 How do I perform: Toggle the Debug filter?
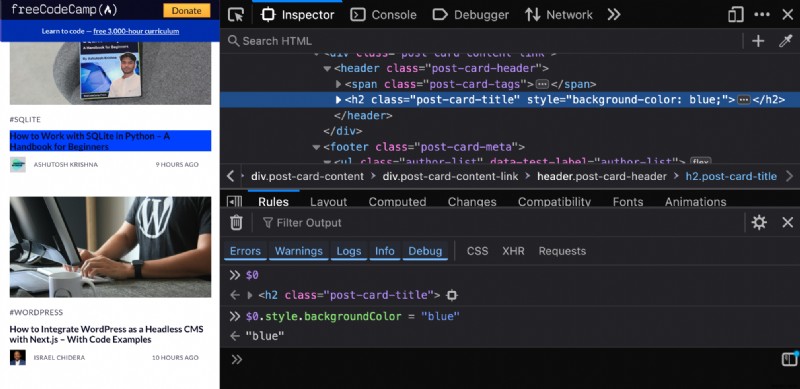pos(425,251)
